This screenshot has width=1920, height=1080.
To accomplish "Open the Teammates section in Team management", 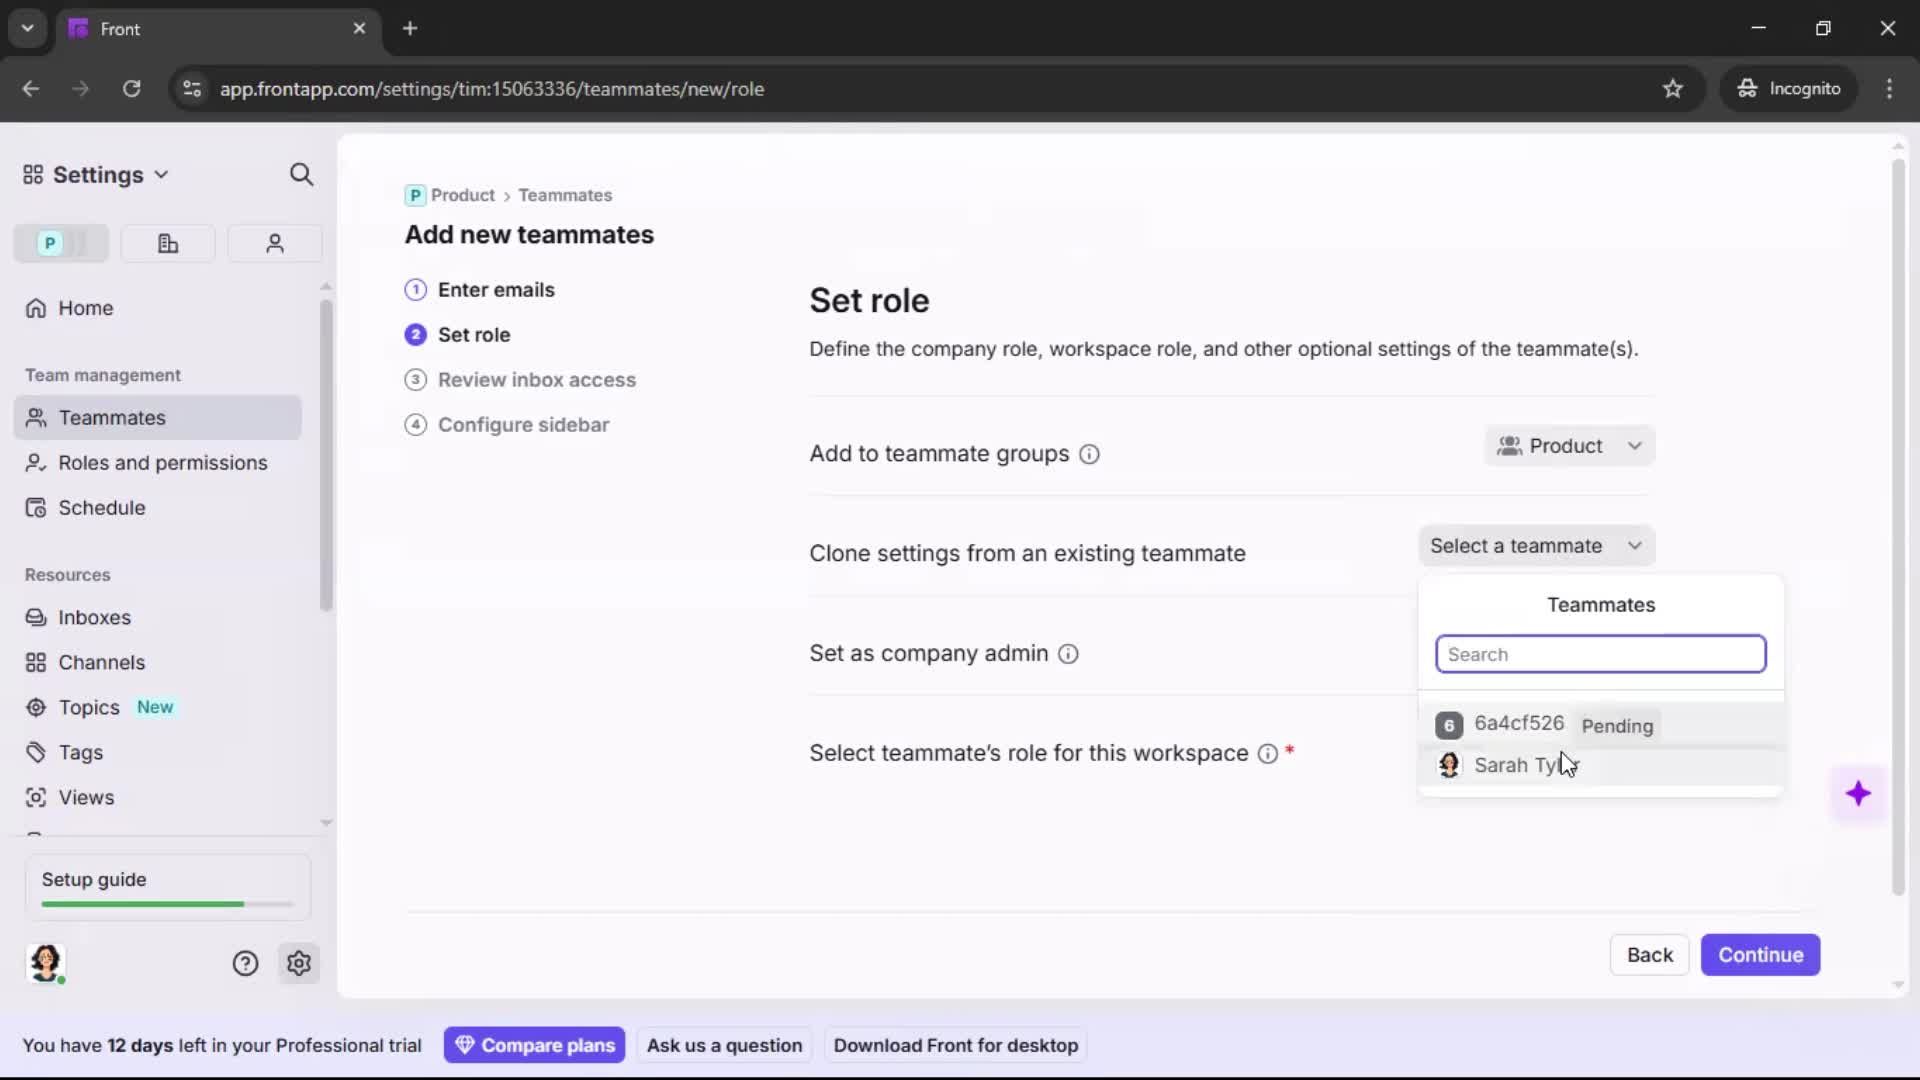I will [110, 417].
